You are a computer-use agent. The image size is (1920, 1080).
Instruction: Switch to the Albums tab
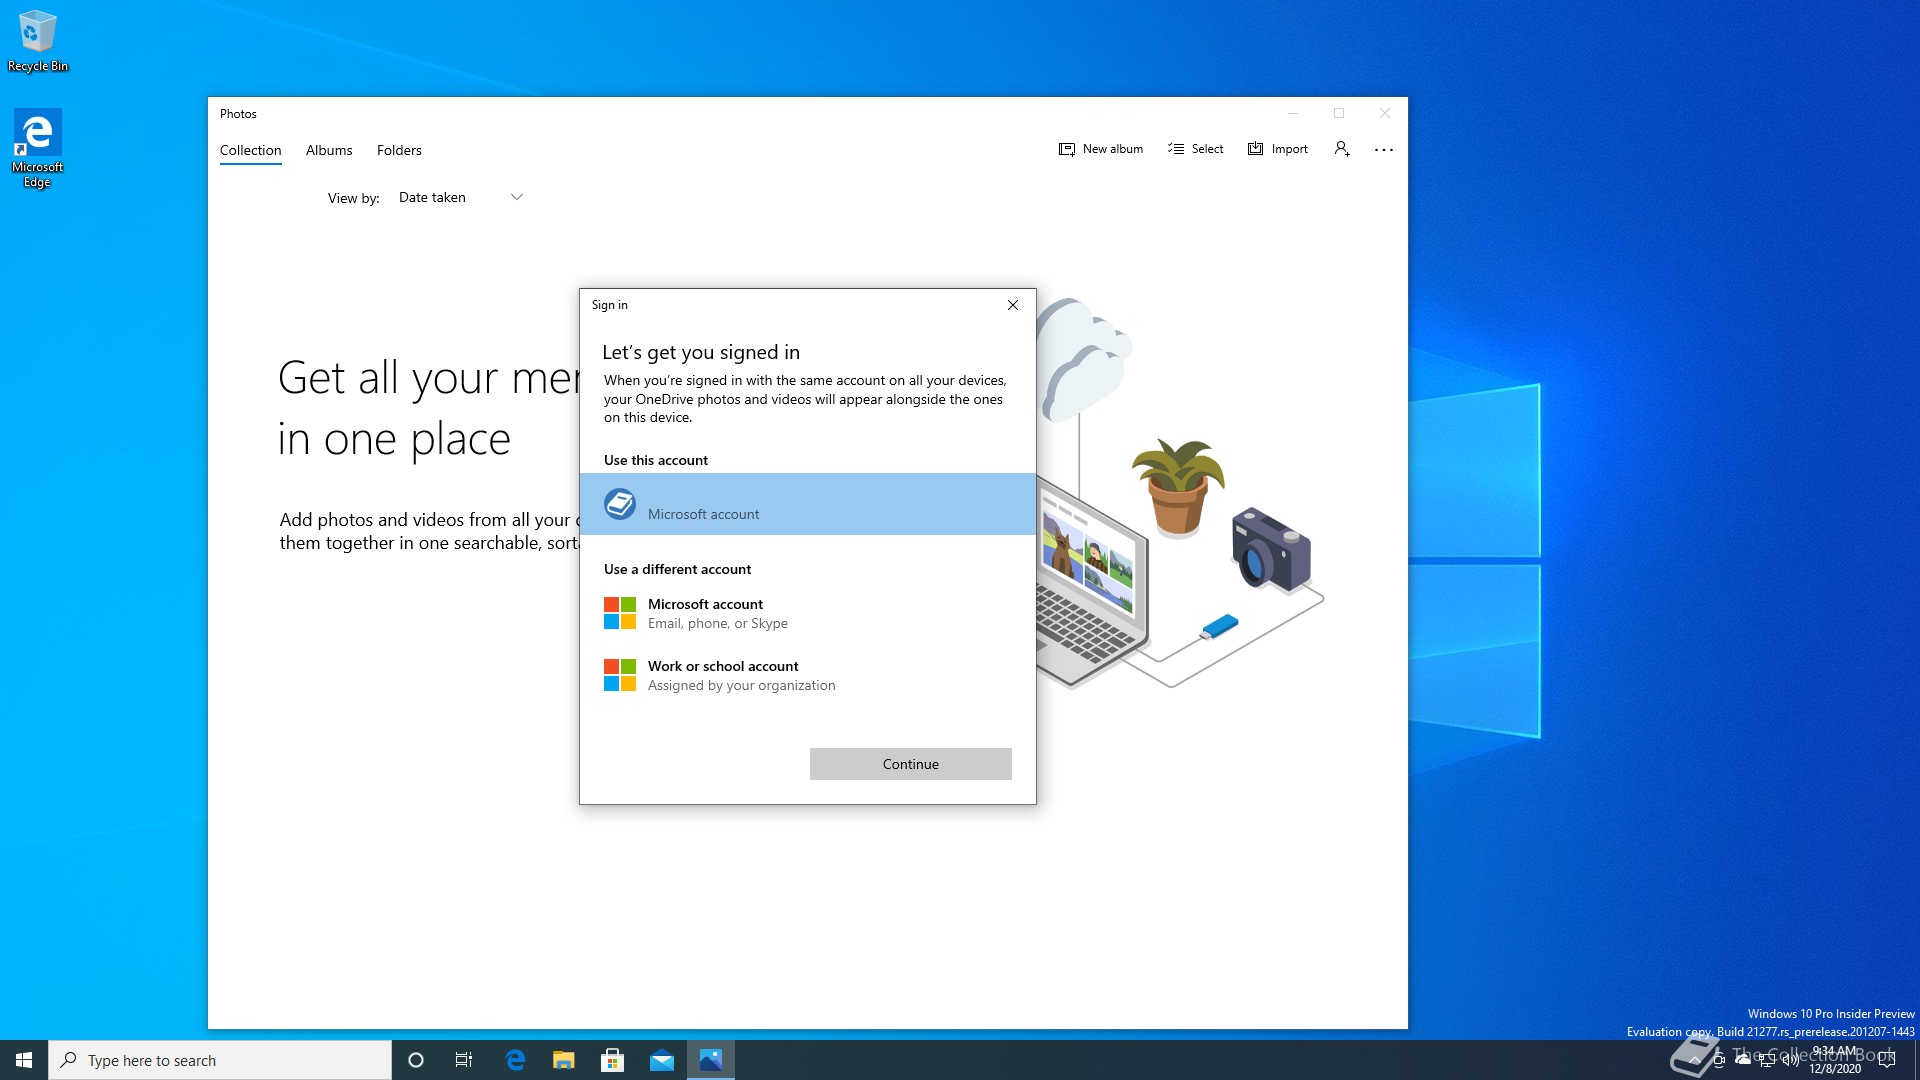[x=329, y=150]
